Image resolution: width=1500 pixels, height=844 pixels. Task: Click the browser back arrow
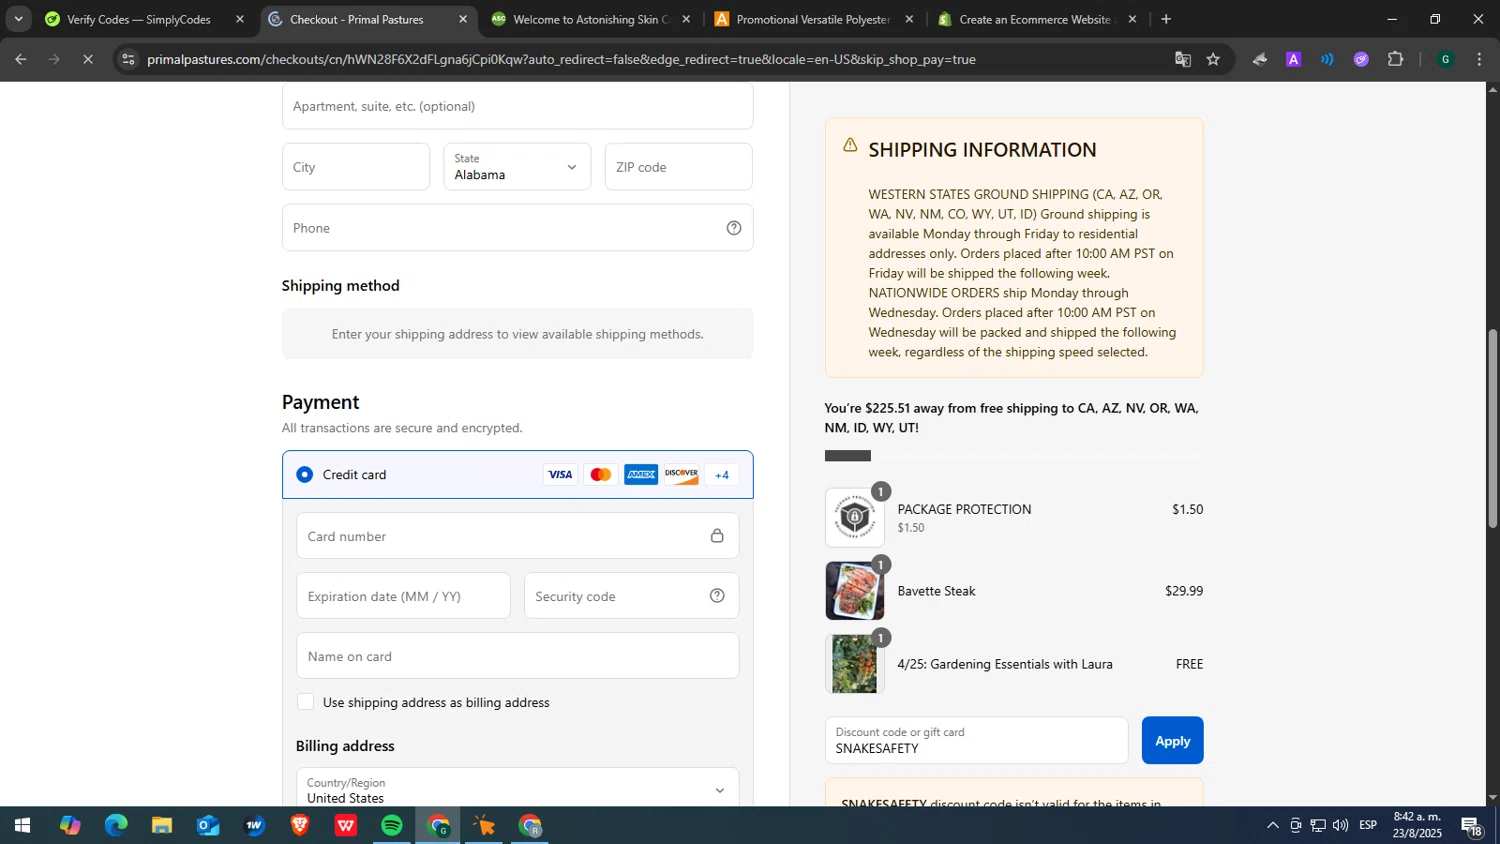(20, 60)
